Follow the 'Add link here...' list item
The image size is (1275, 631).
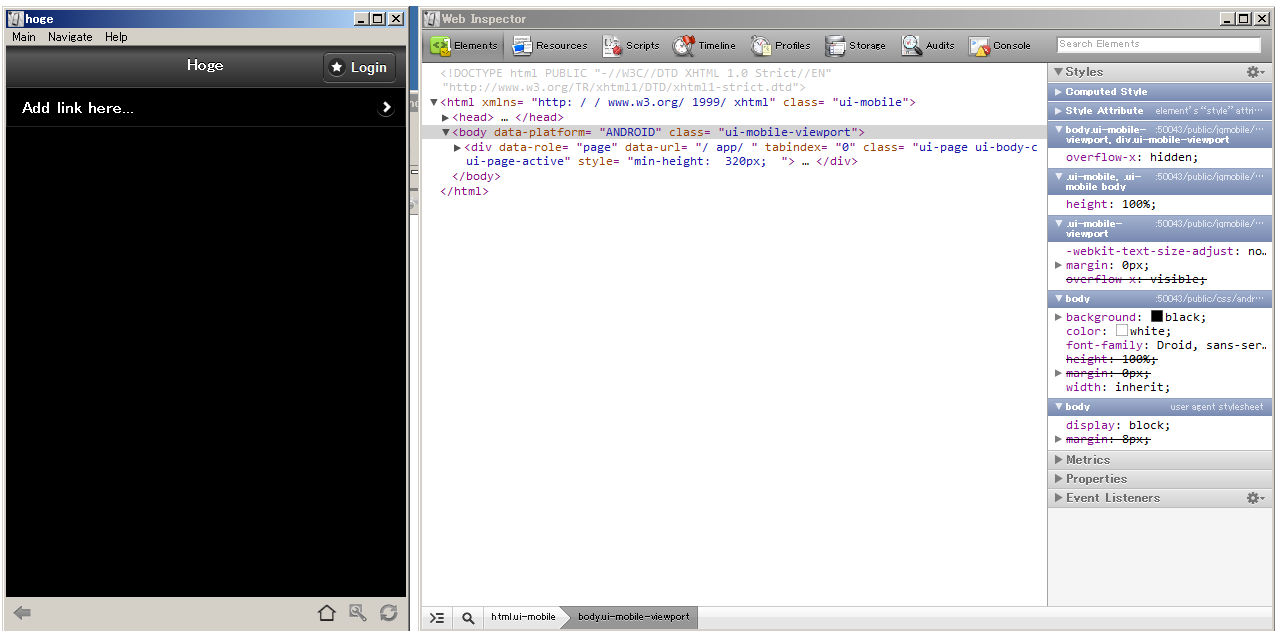tap(206, 108)
